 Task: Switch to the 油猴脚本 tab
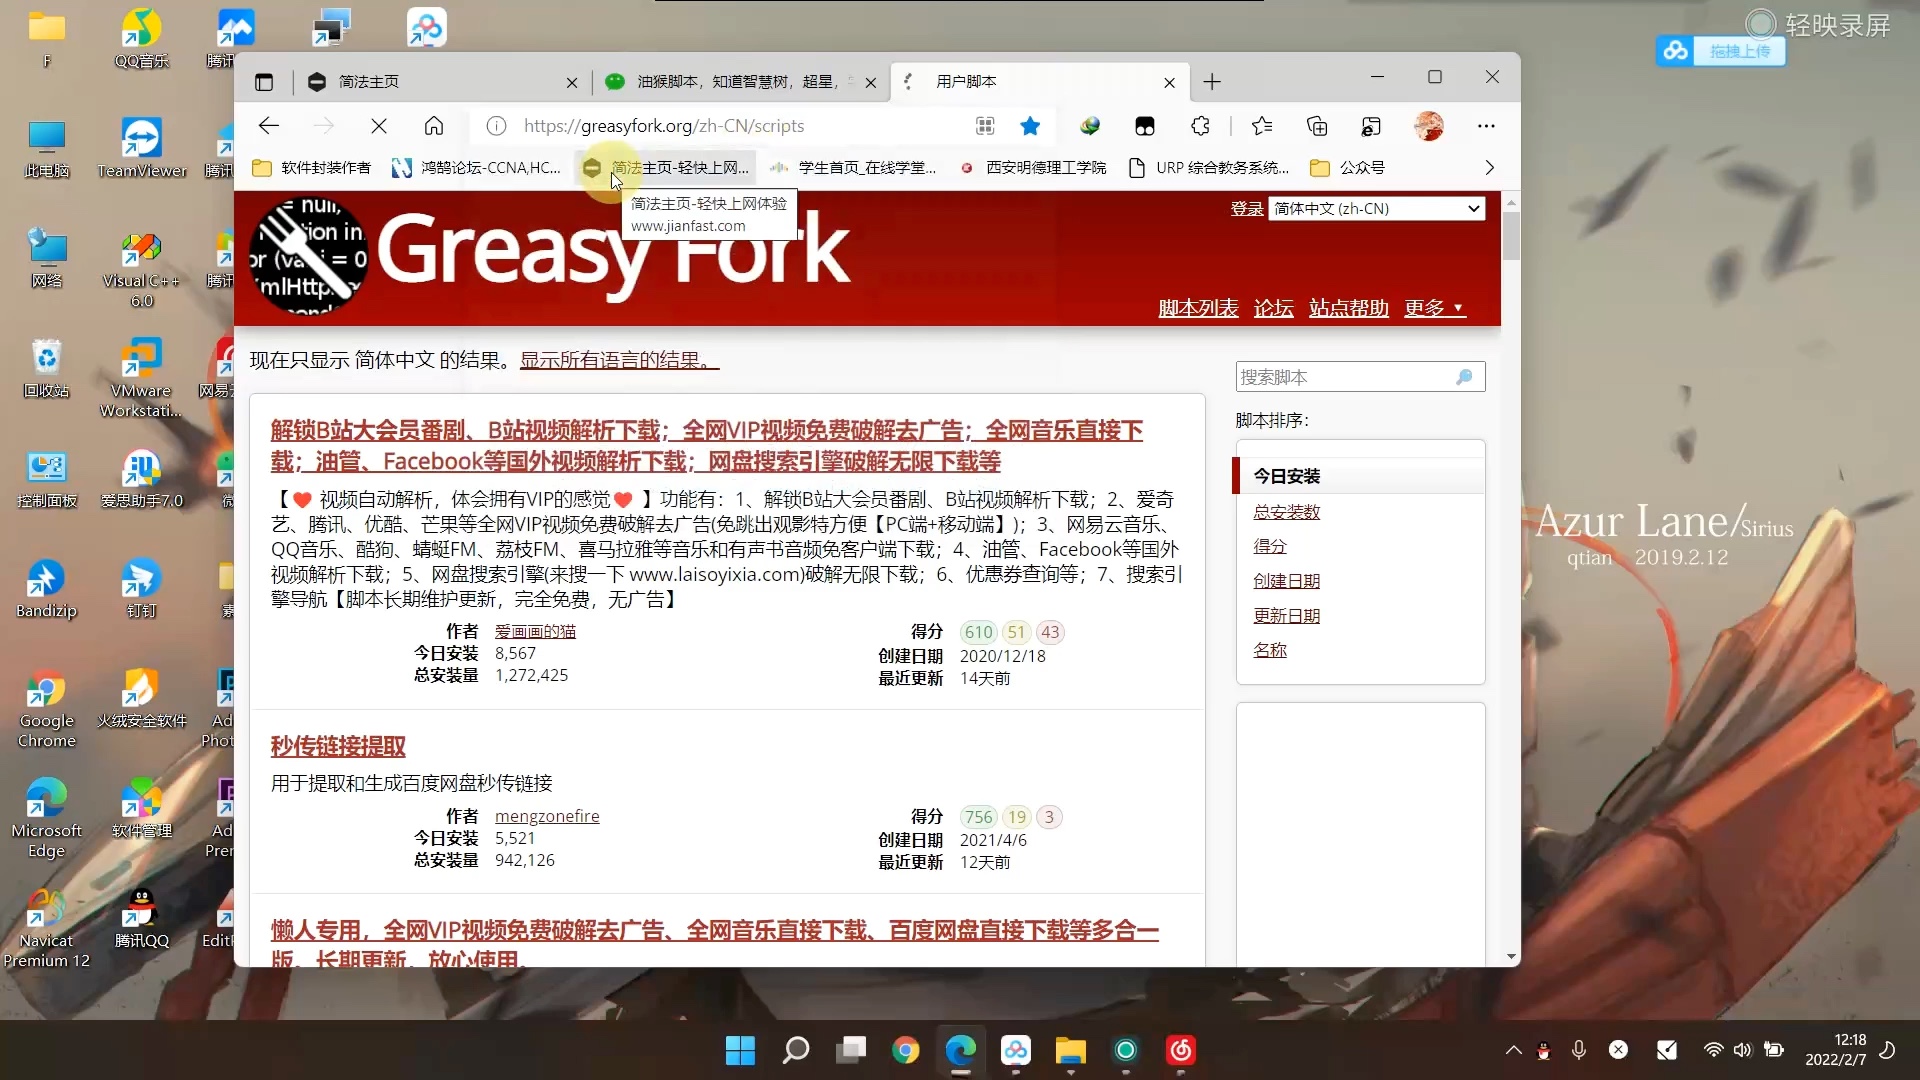pos(740,82)
